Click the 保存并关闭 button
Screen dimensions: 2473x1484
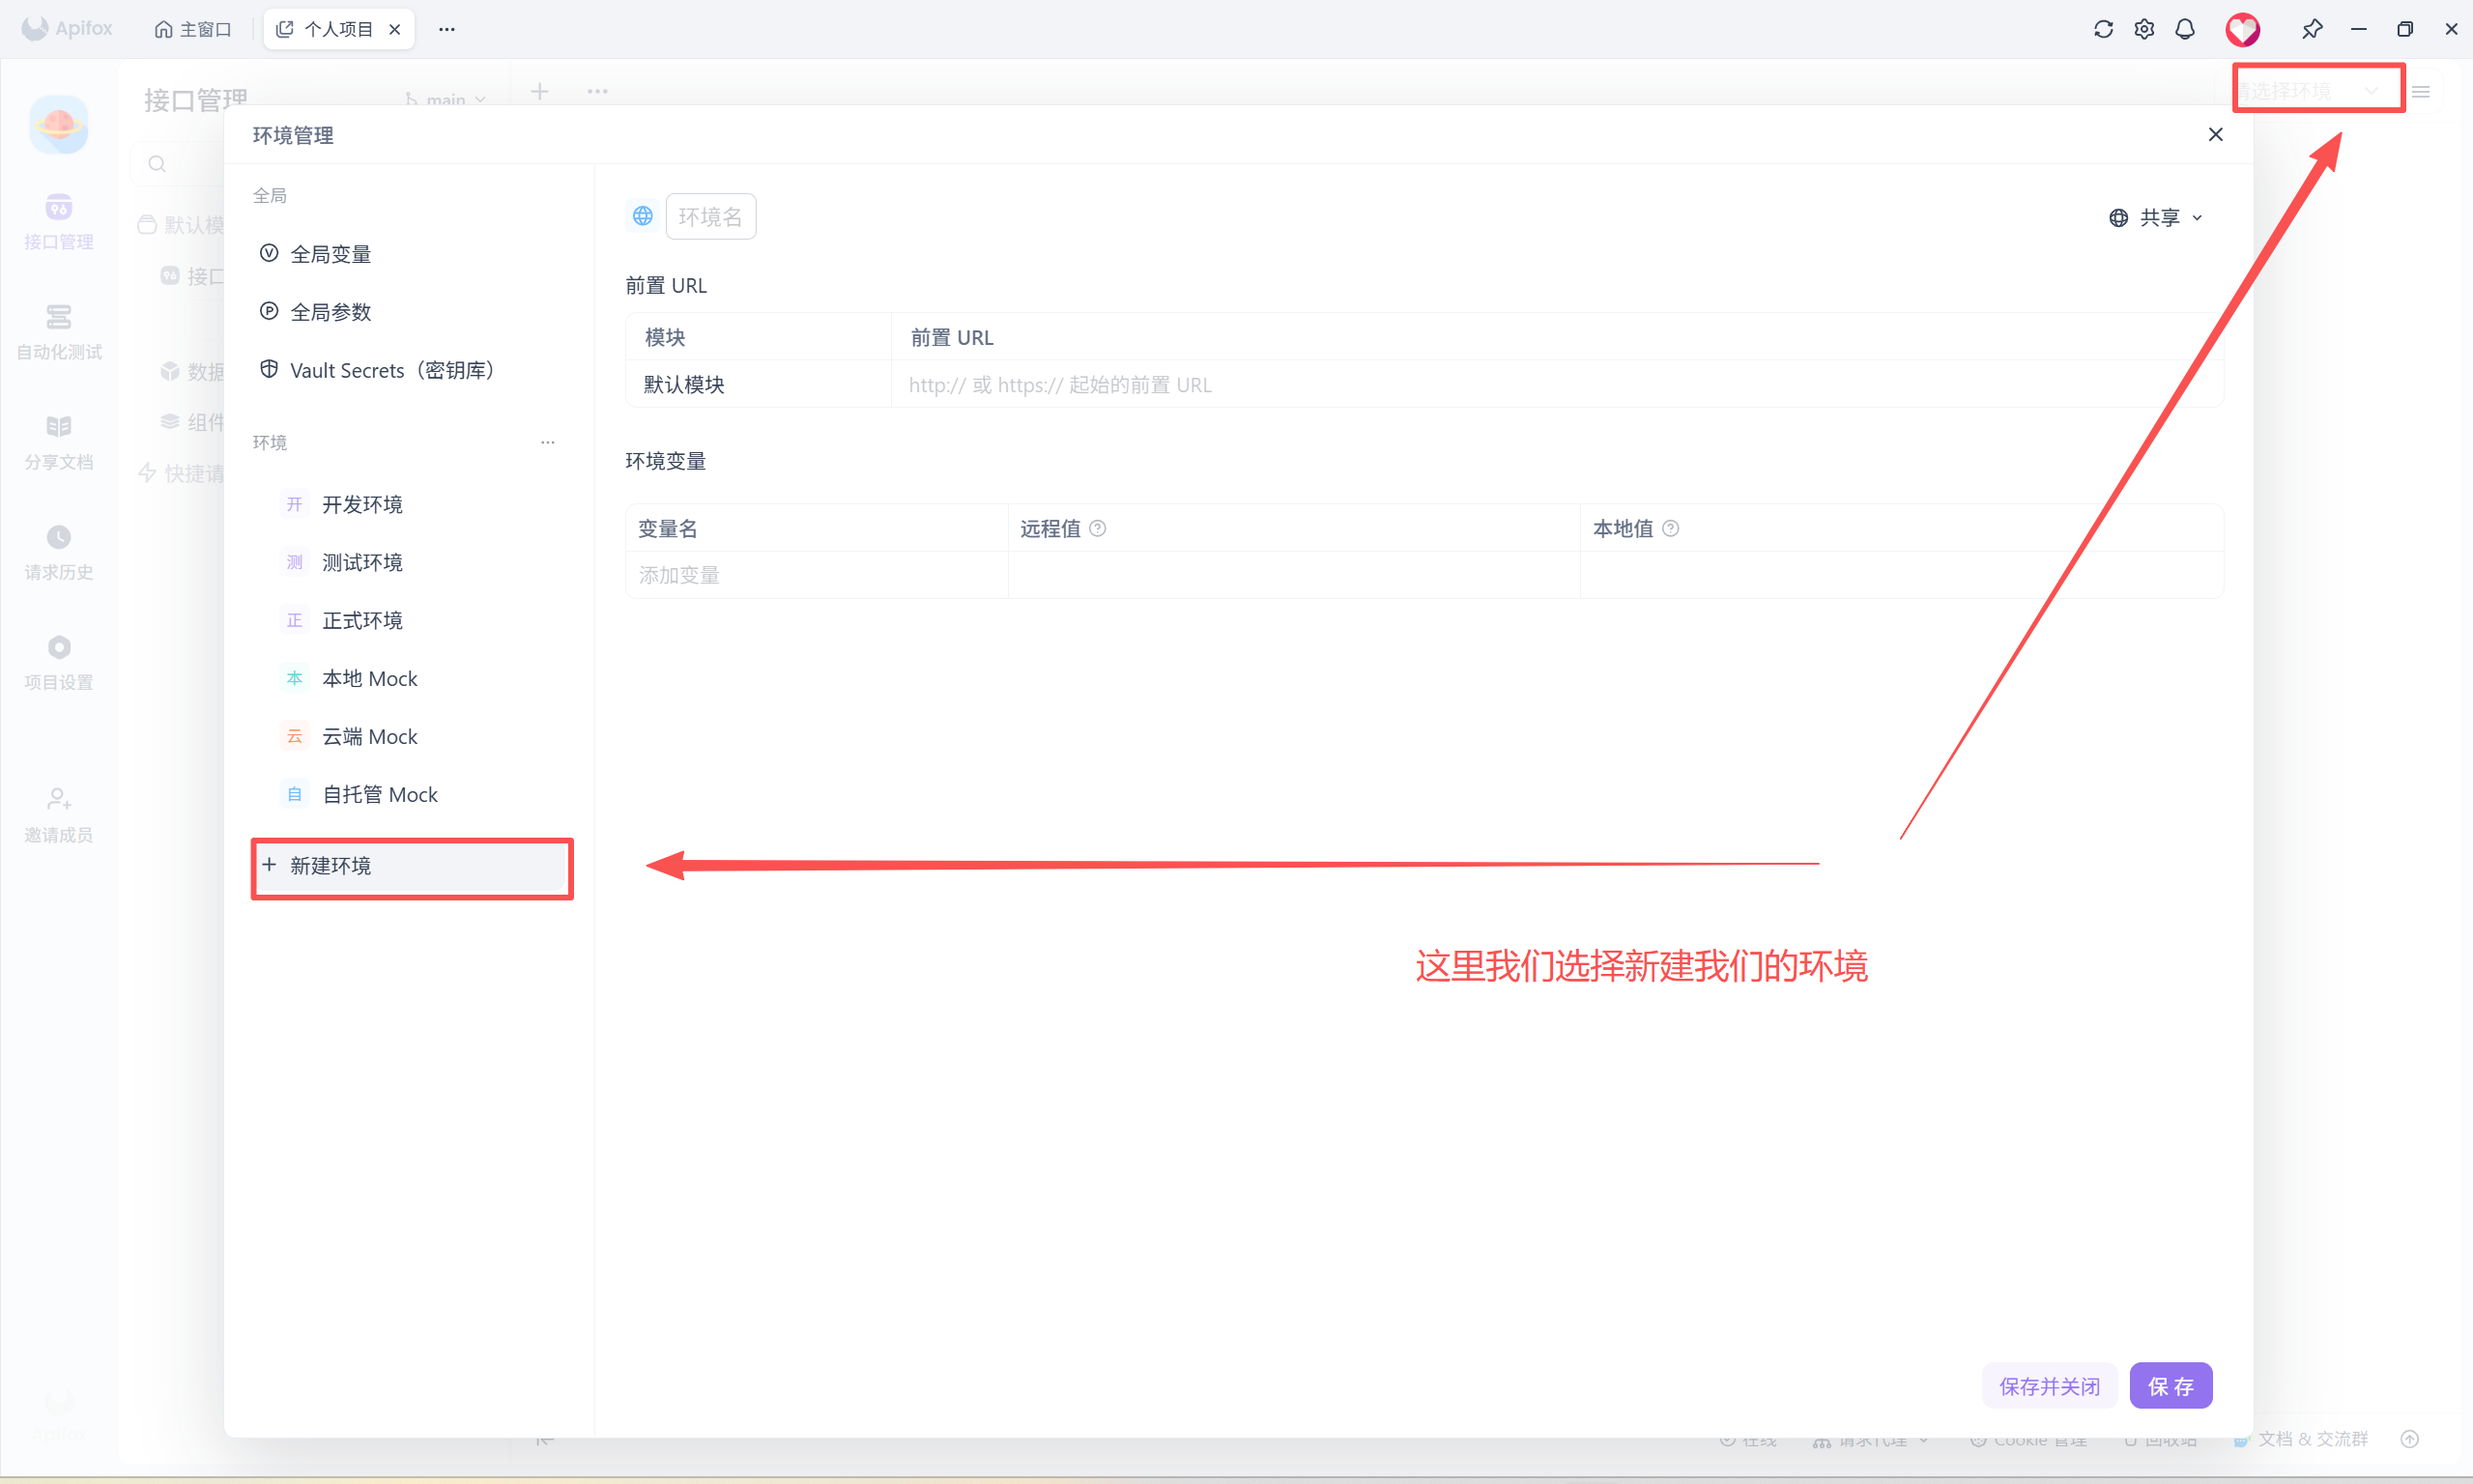point(2048,1386)
